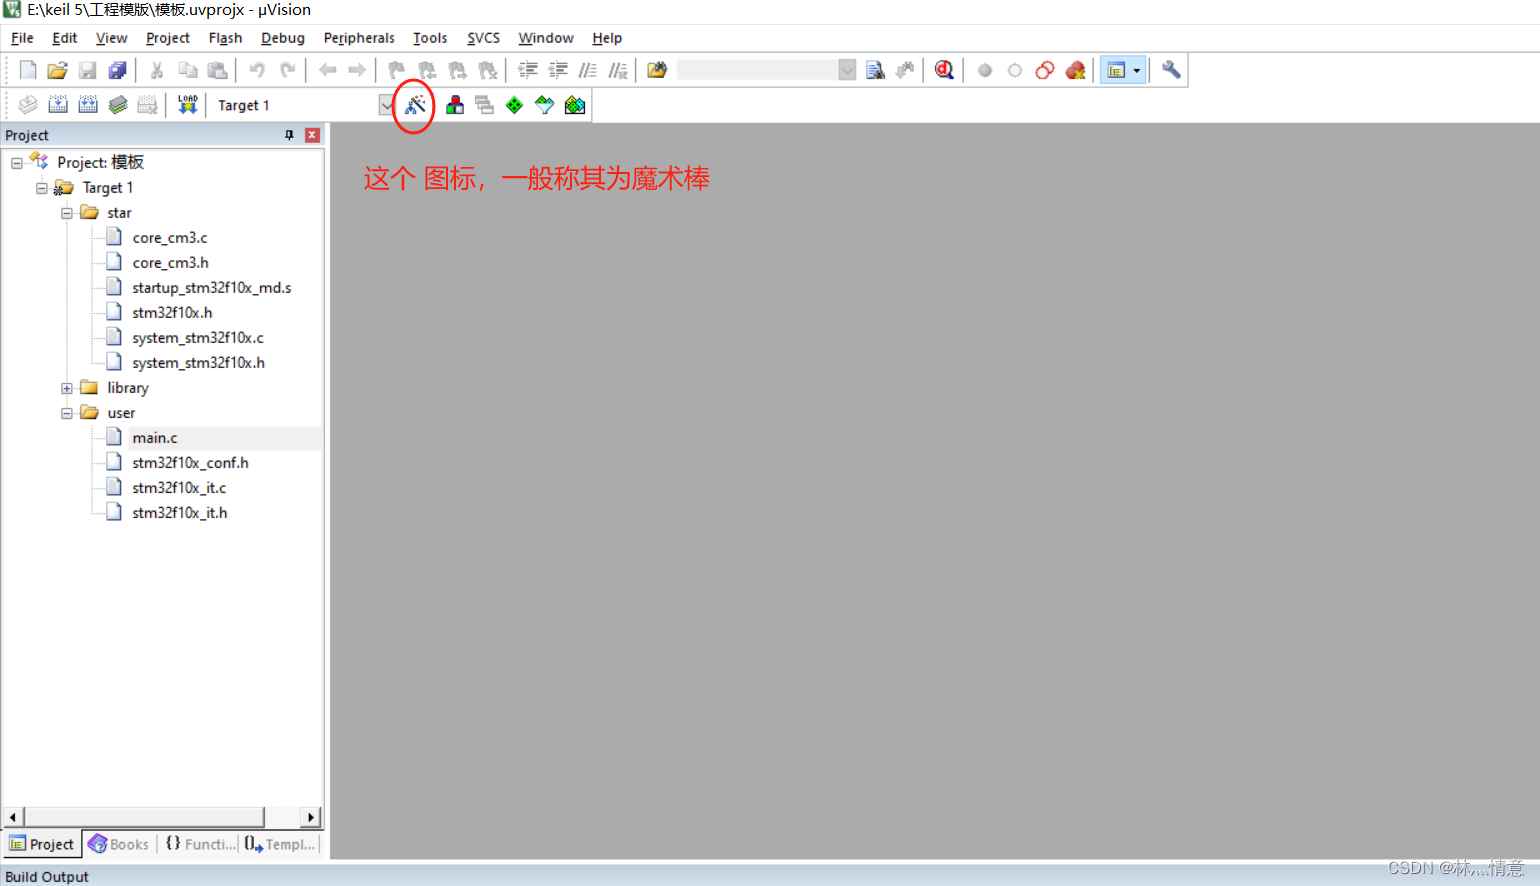Toggle Project window view button
The height and width of the screenshot is (886, 1540).
tap(1116, 70)
